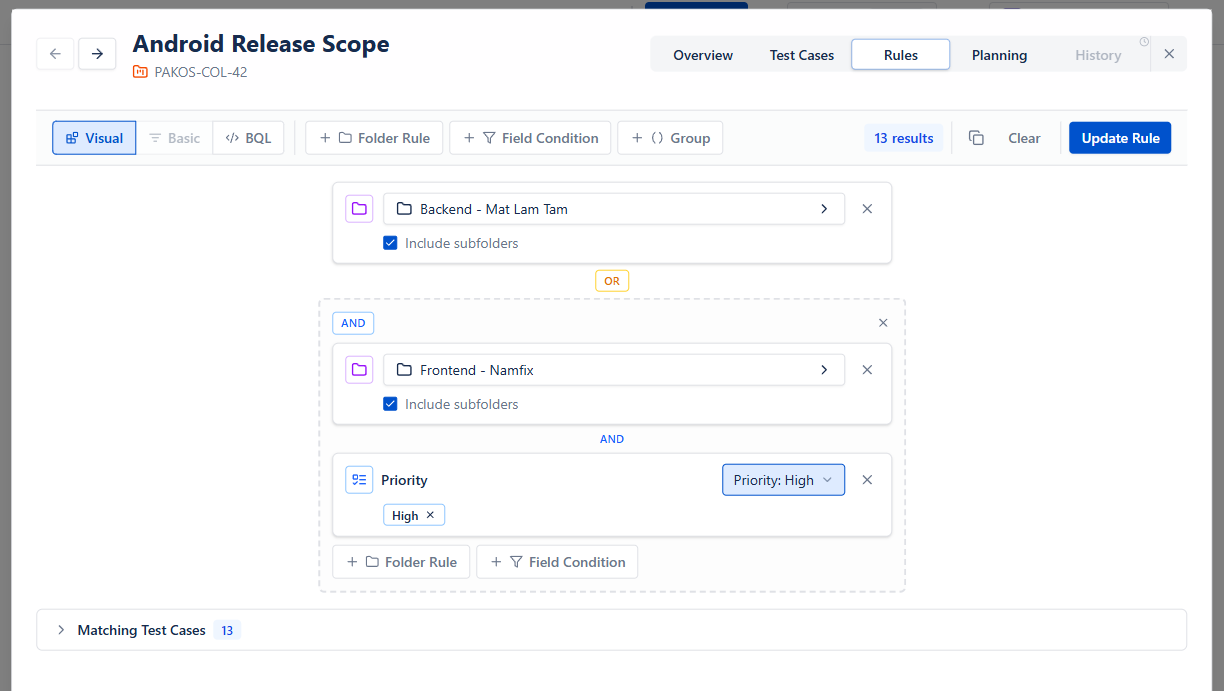Go to next item with forward arrow
The width and height of the screenshot is (1224, 691).
coord(97,54)
